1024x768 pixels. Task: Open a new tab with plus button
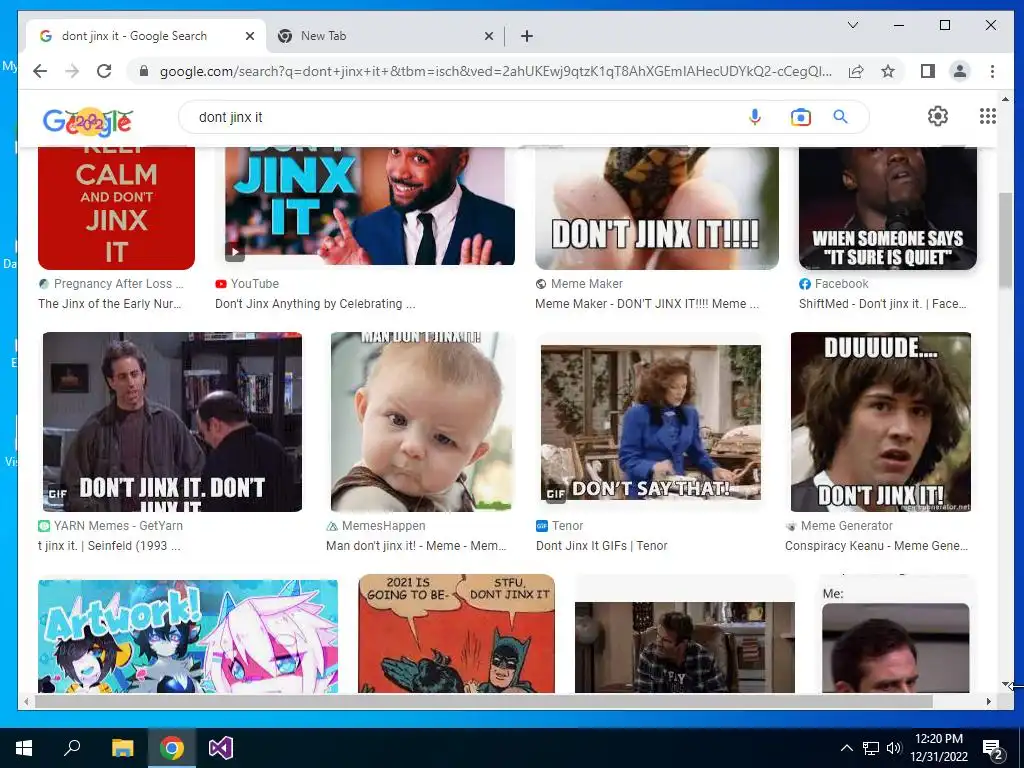[x=527, y=36]
